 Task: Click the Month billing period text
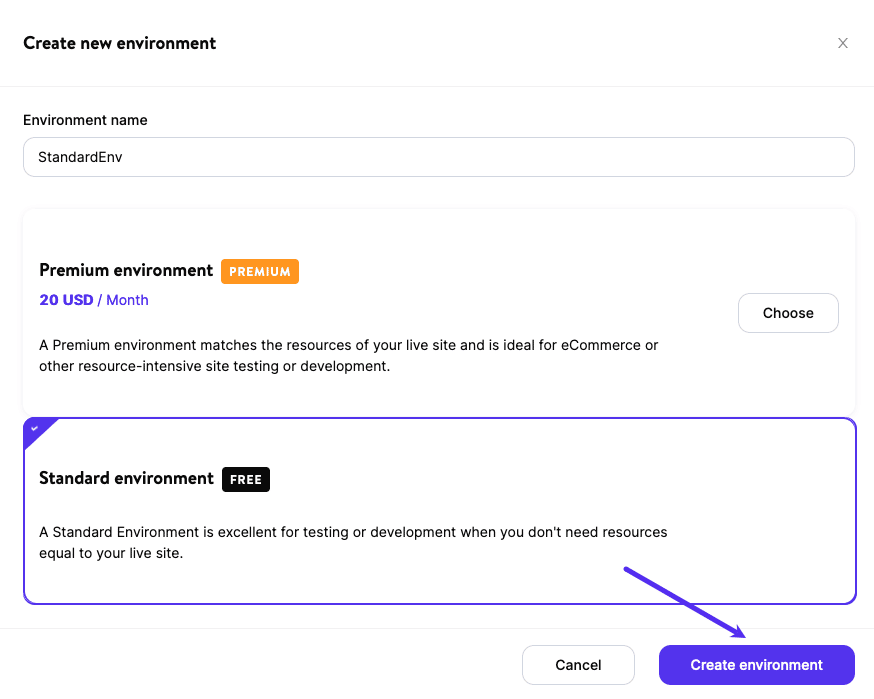point(128,300)
